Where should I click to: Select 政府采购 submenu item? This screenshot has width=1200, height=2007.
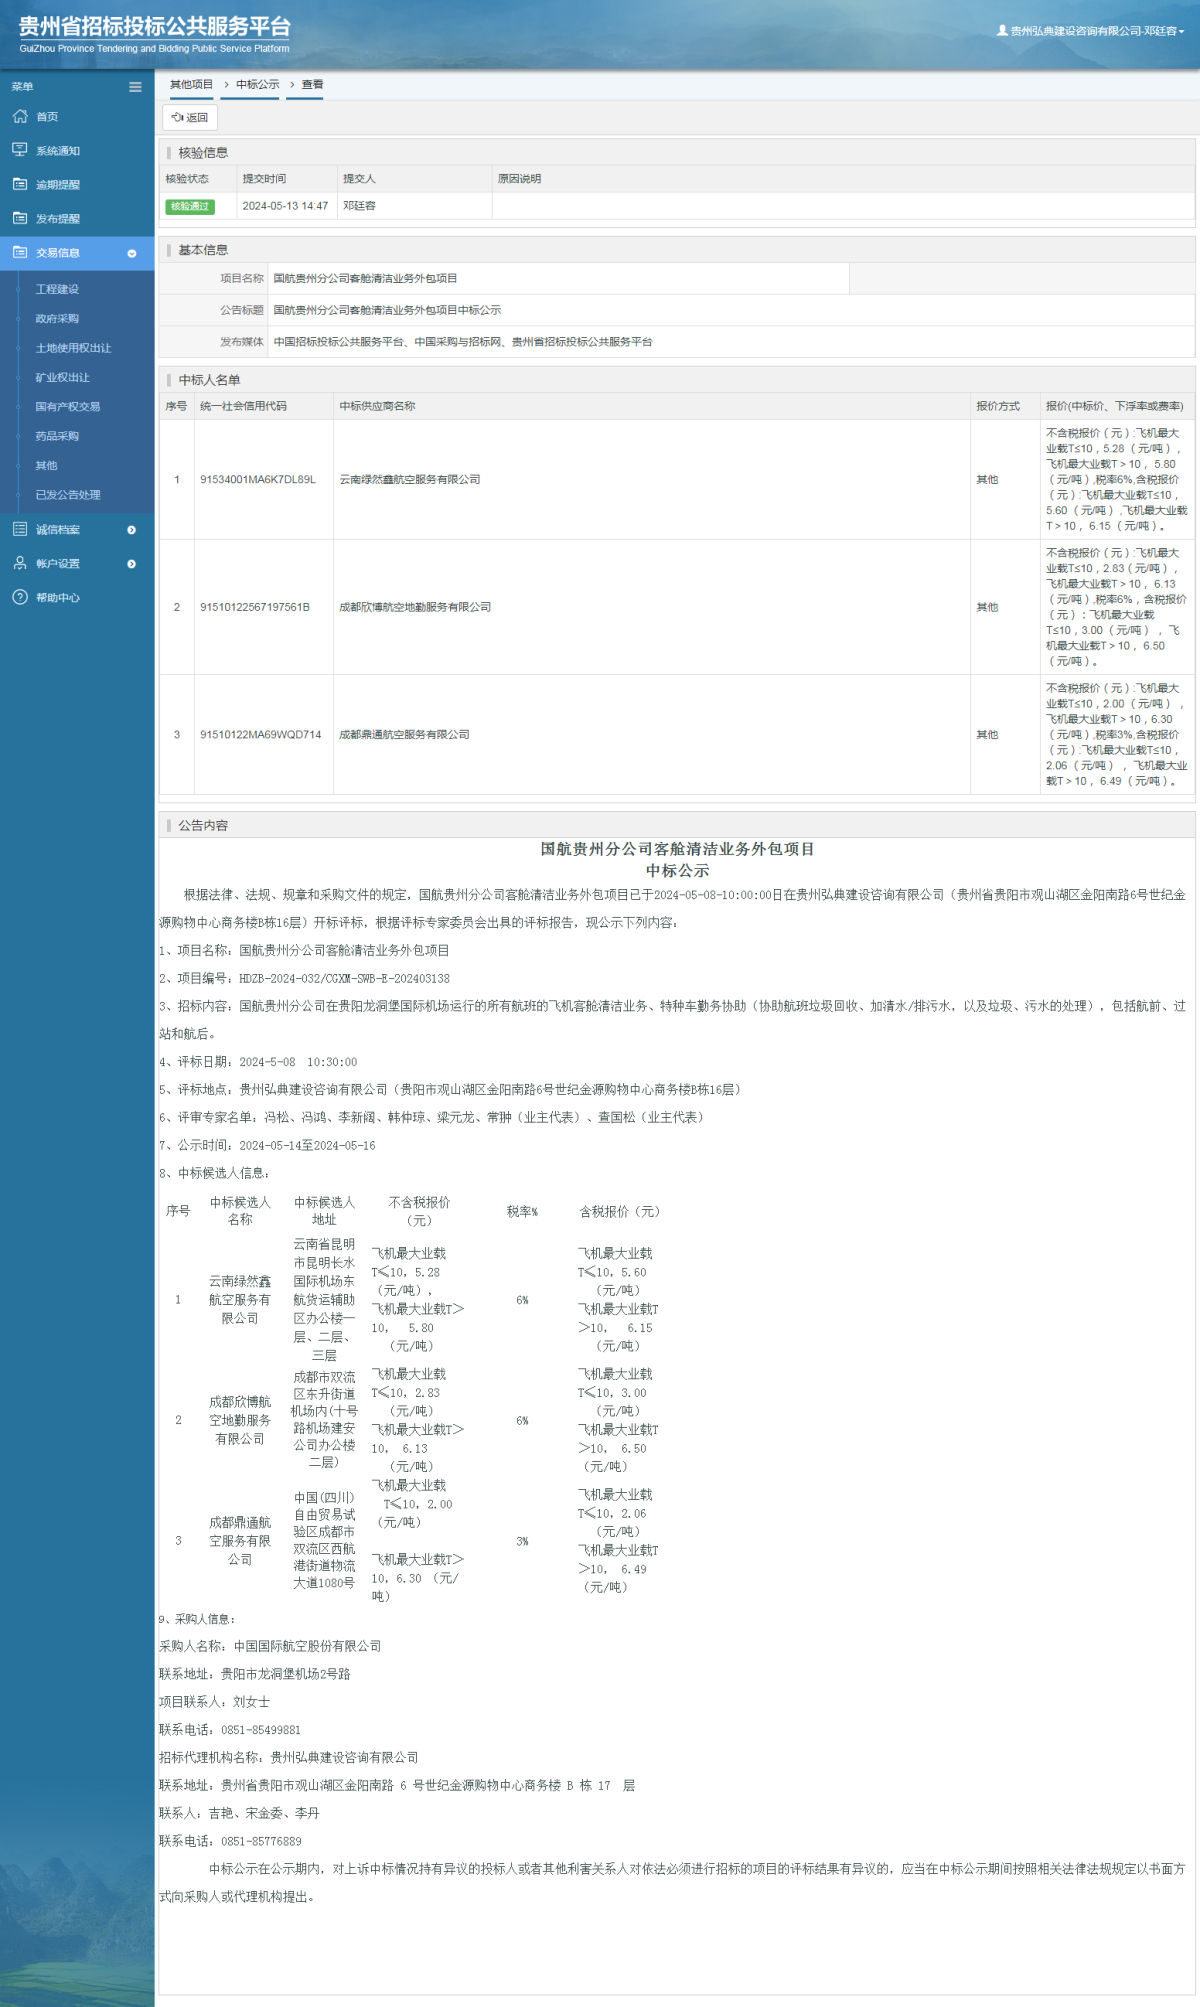(57, 319)
